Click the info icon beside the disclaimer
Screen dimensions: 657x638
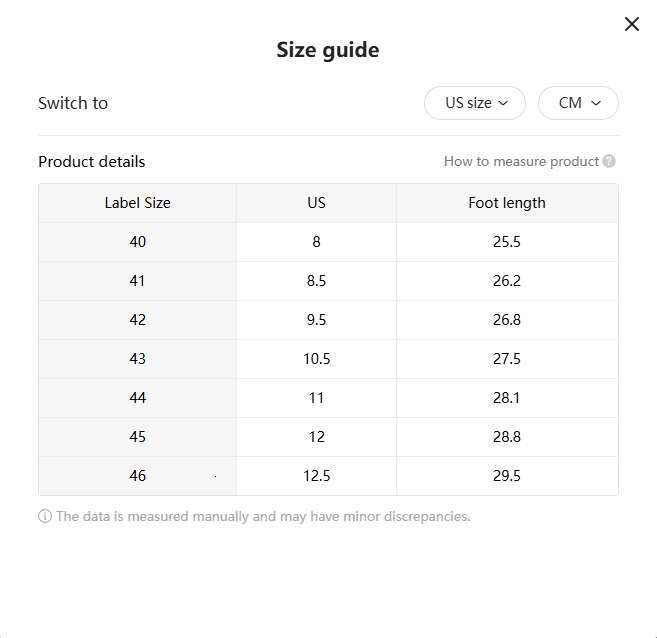pyautogui.click(x=45, y=517)
